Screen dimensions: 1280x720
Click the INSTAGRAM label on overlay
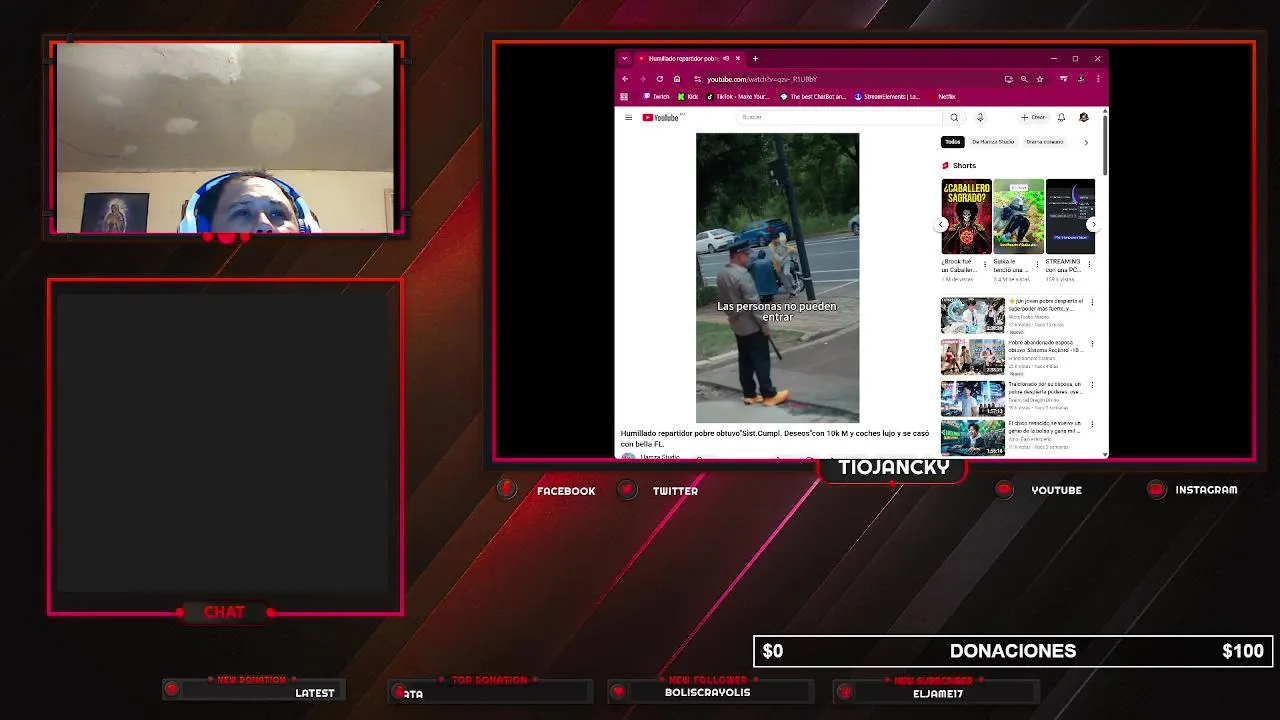coord(1206,490)
